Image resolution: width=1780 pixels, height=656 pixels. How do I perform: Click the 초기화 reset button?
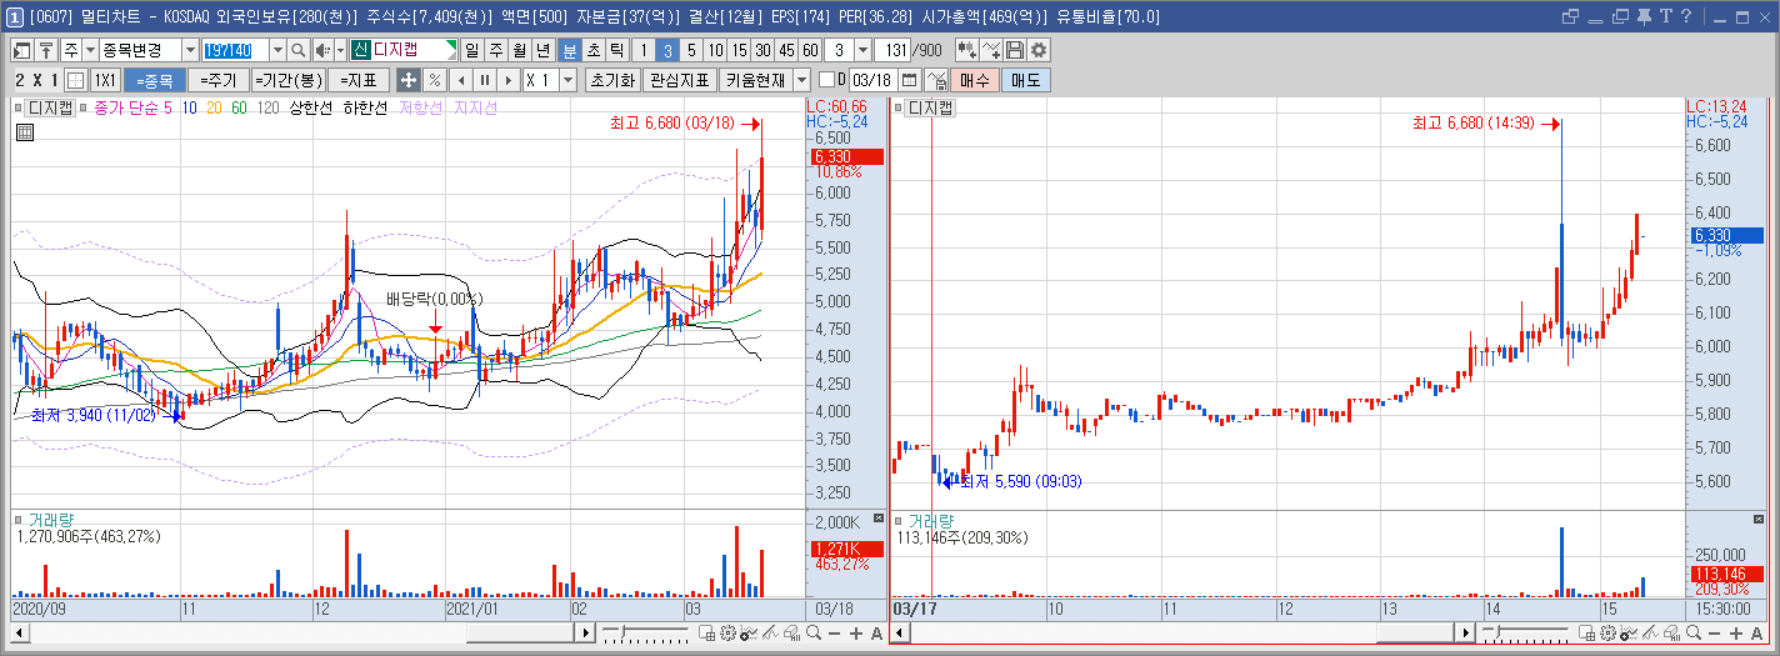pos(612,80)
